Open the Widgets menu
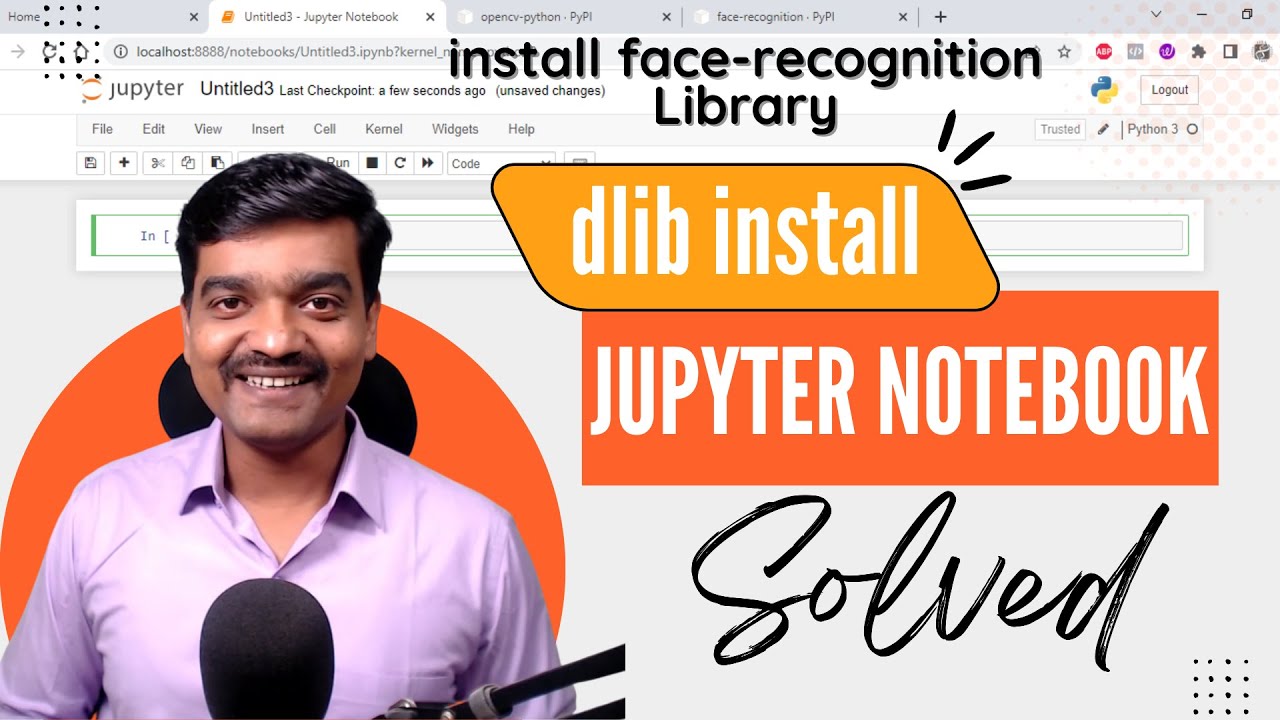This screenshot has width=1280, height=720. click(x=455, y=129)
